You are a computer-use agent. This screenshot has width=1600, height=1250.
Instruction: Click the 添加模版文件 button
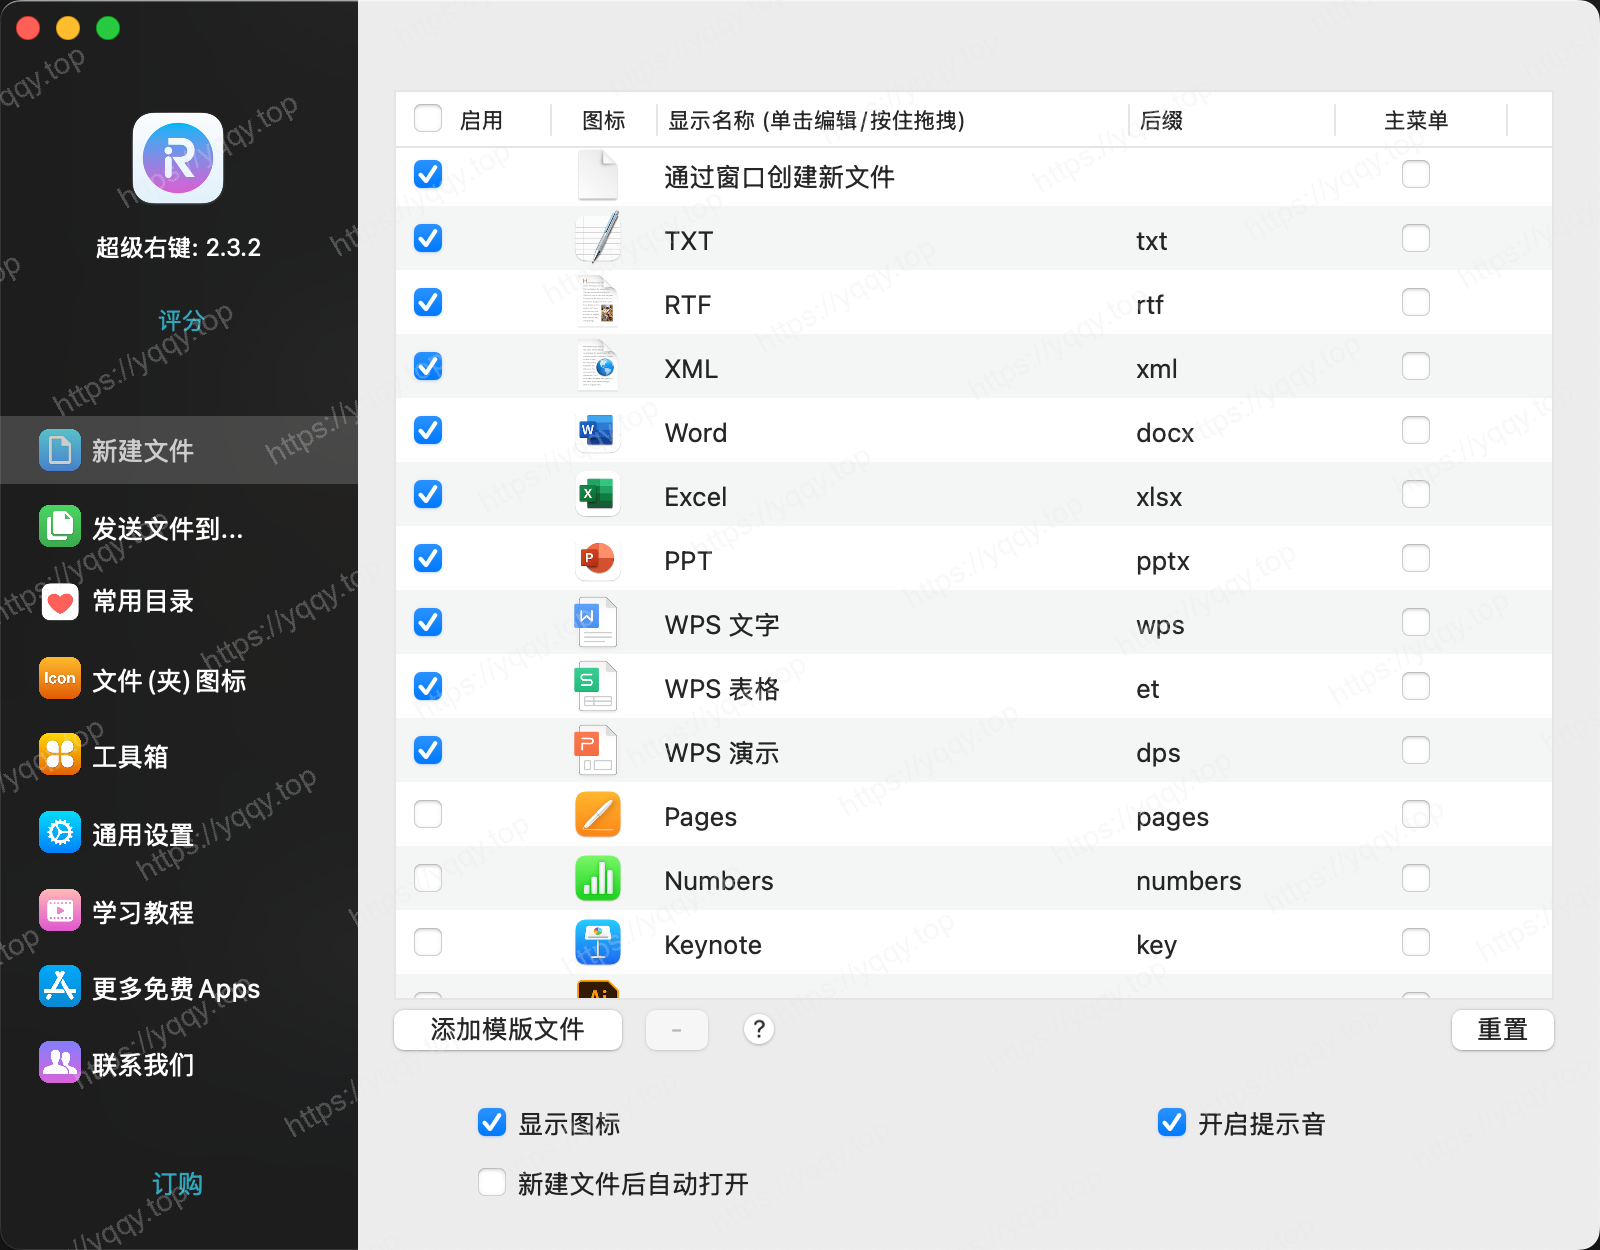(x=508, y=1029)
